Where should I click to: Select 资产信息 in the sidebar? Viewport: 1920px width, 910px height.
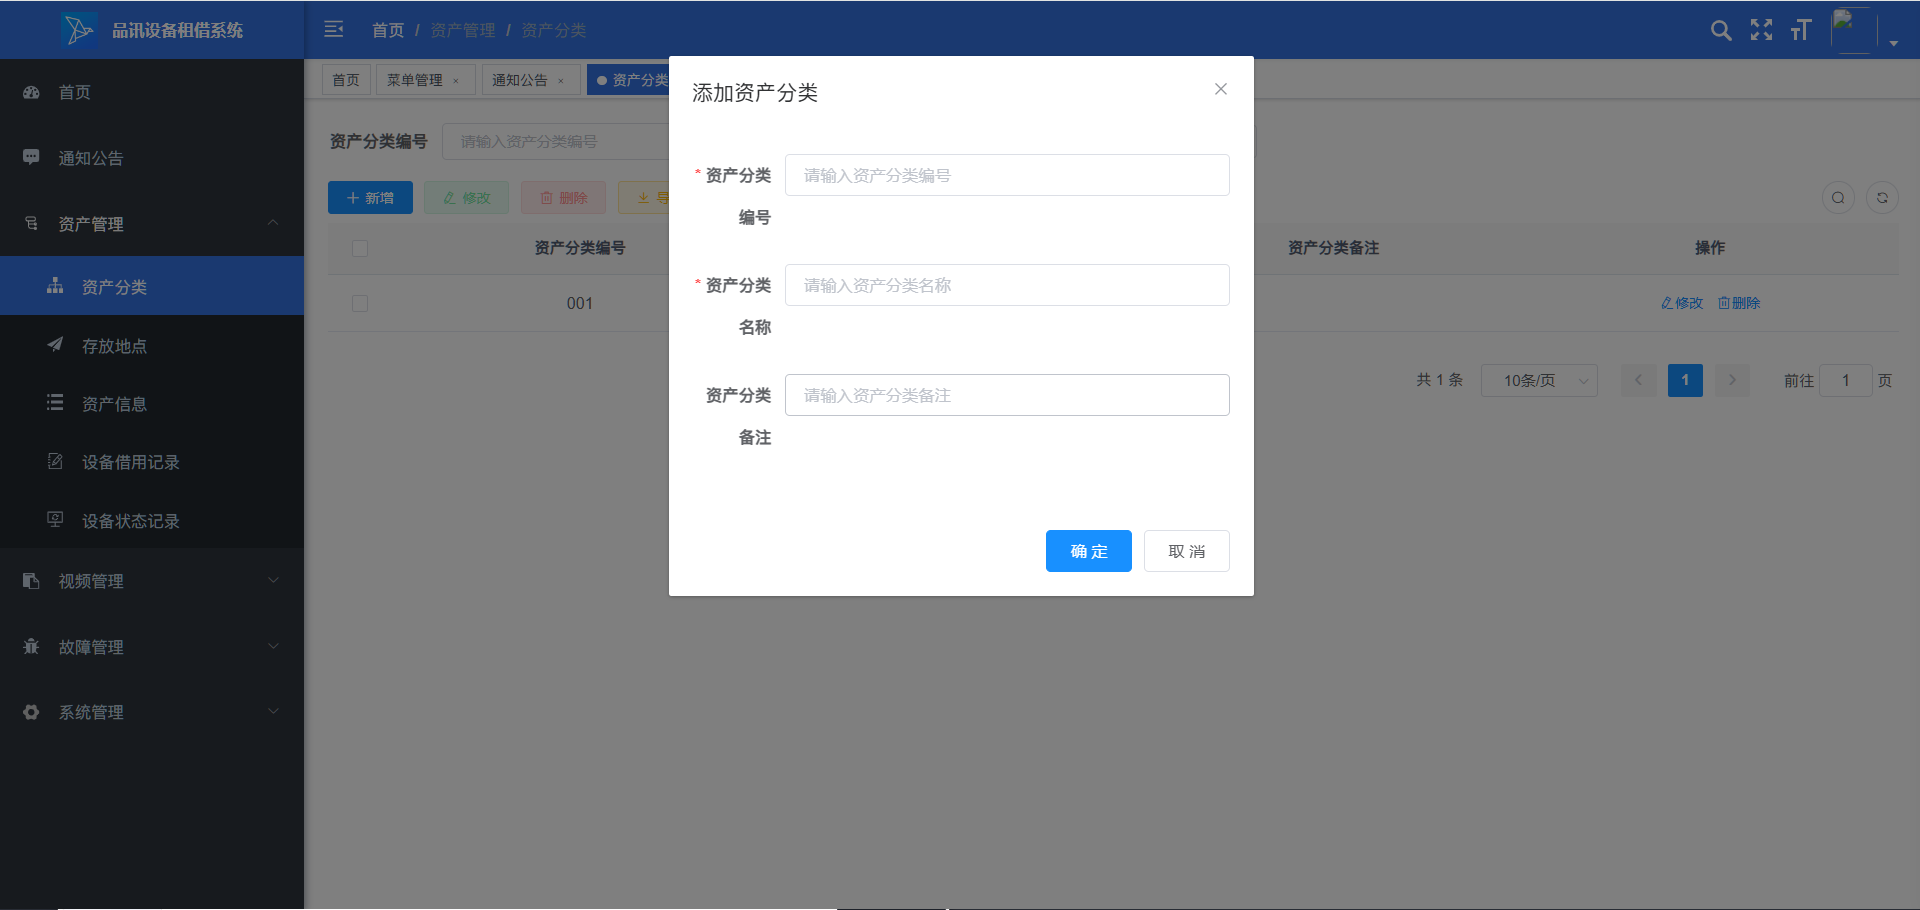[152, 403]
